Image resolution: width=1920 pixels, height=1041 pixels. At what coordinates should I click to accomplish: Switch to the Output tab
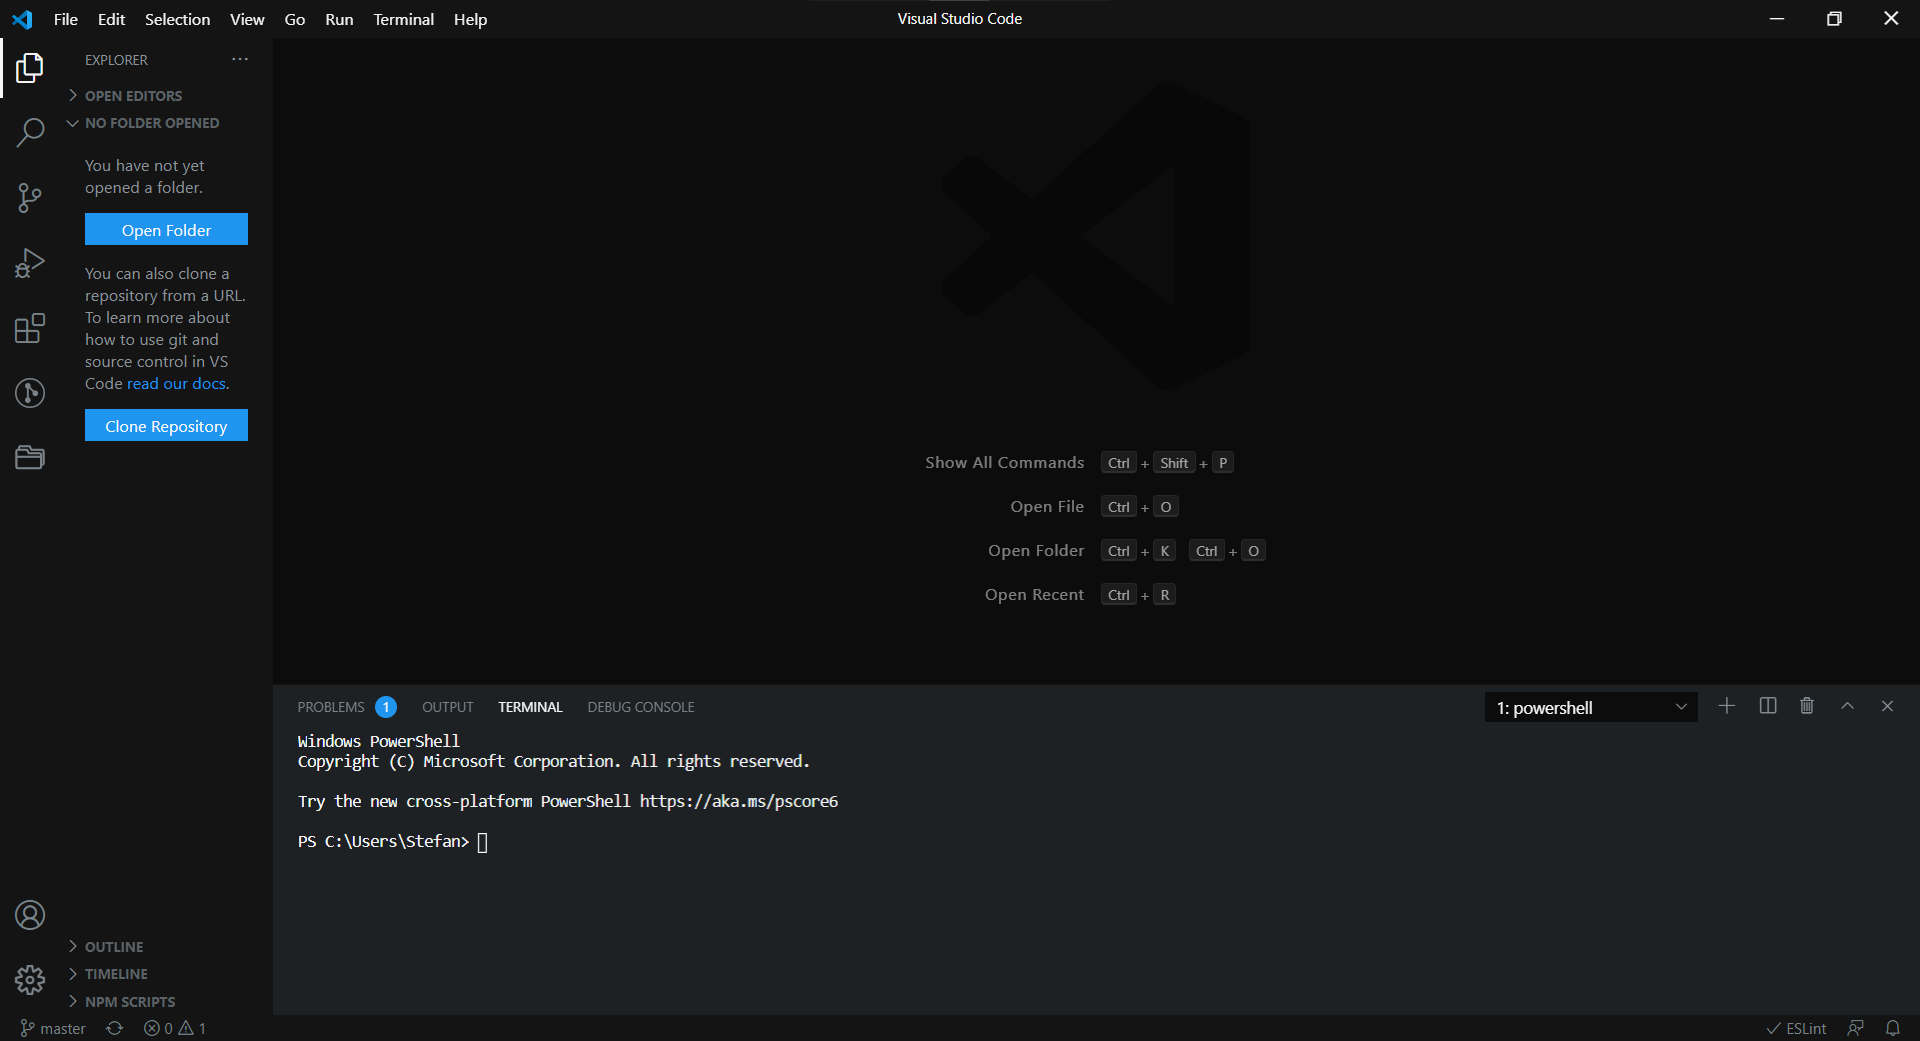448,707
